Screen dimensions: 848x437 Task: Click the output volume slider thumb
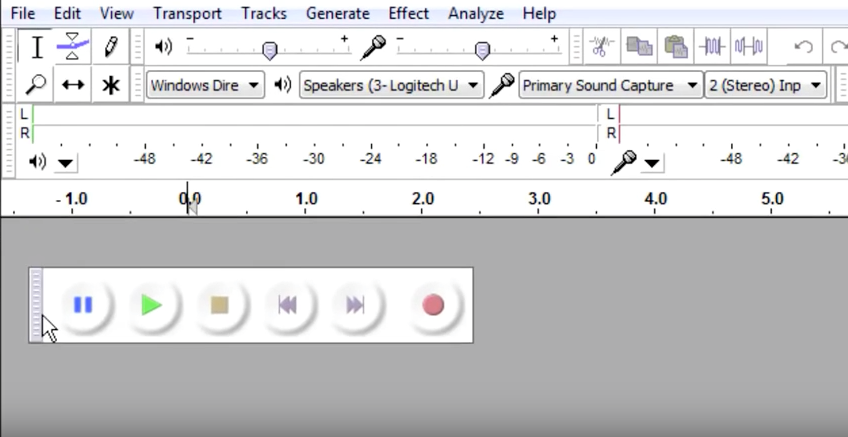pos(269,51)
